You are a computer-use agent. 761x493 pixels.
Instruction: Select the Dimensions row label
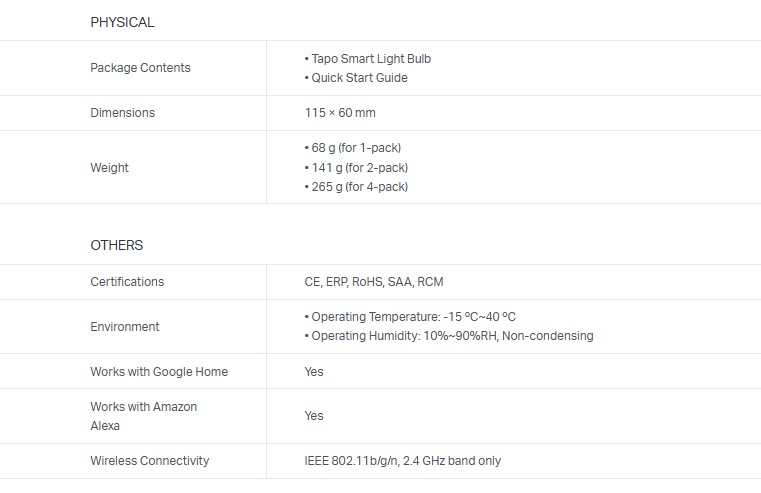click(x=122, y=113)
